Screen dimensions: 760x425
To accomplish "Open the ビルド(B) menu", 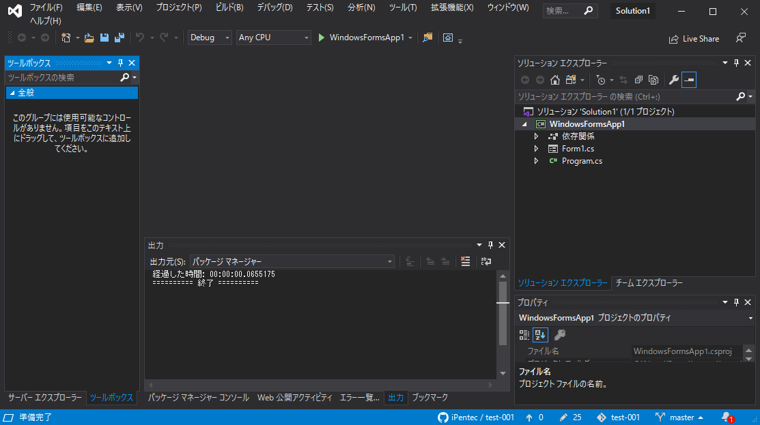I will [x=229, y=7].
